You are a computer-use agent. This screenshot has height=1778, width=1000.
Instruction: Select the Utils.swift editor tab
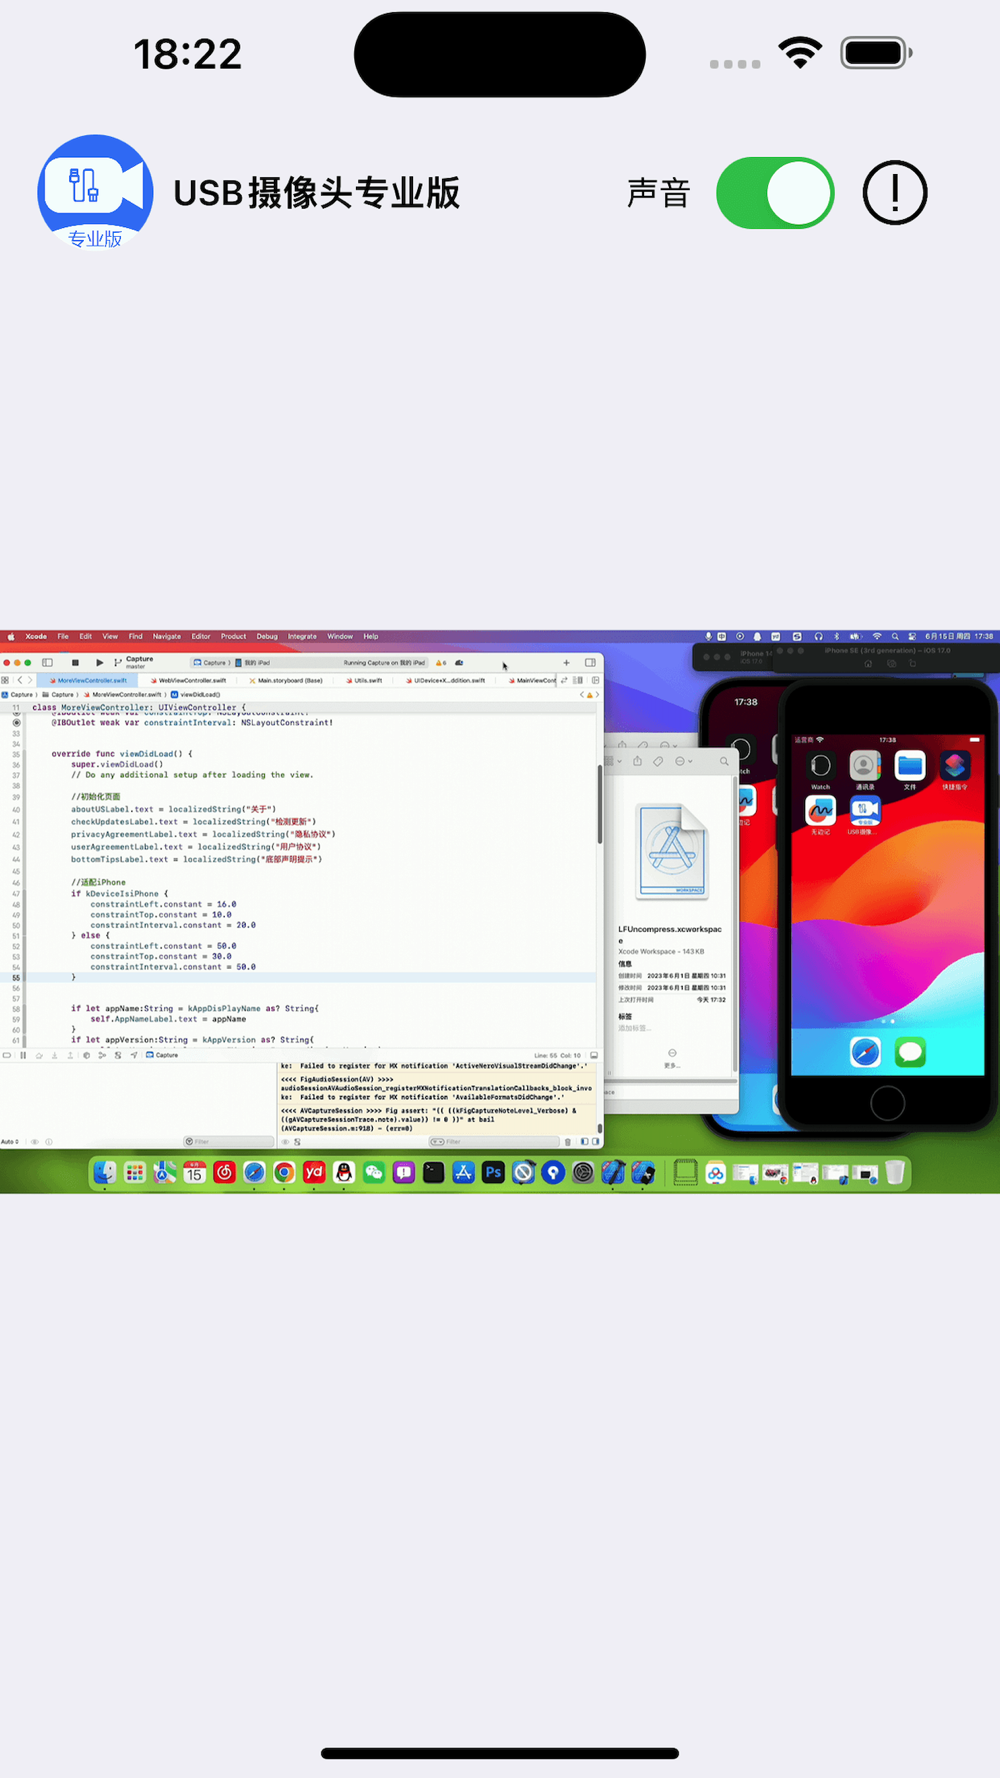coord(364,680)
